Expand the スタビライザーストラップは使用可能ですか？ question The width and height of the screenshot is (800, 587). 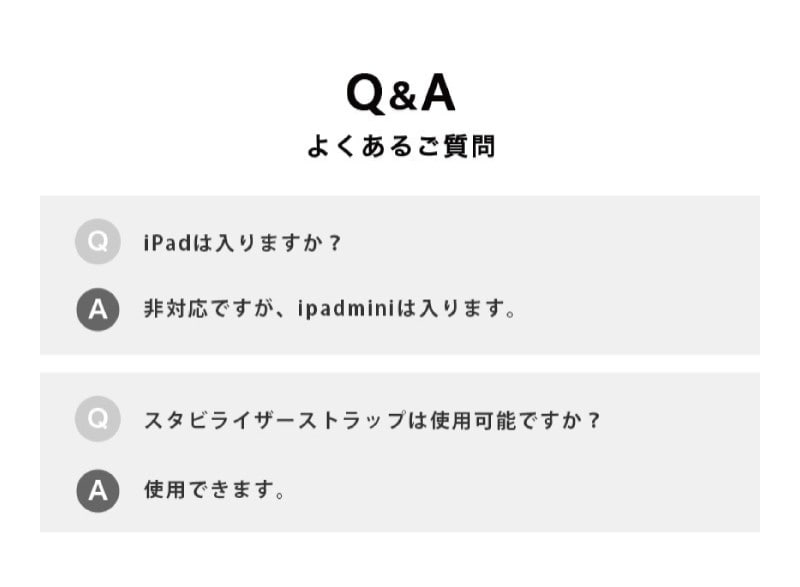[372, 420]
